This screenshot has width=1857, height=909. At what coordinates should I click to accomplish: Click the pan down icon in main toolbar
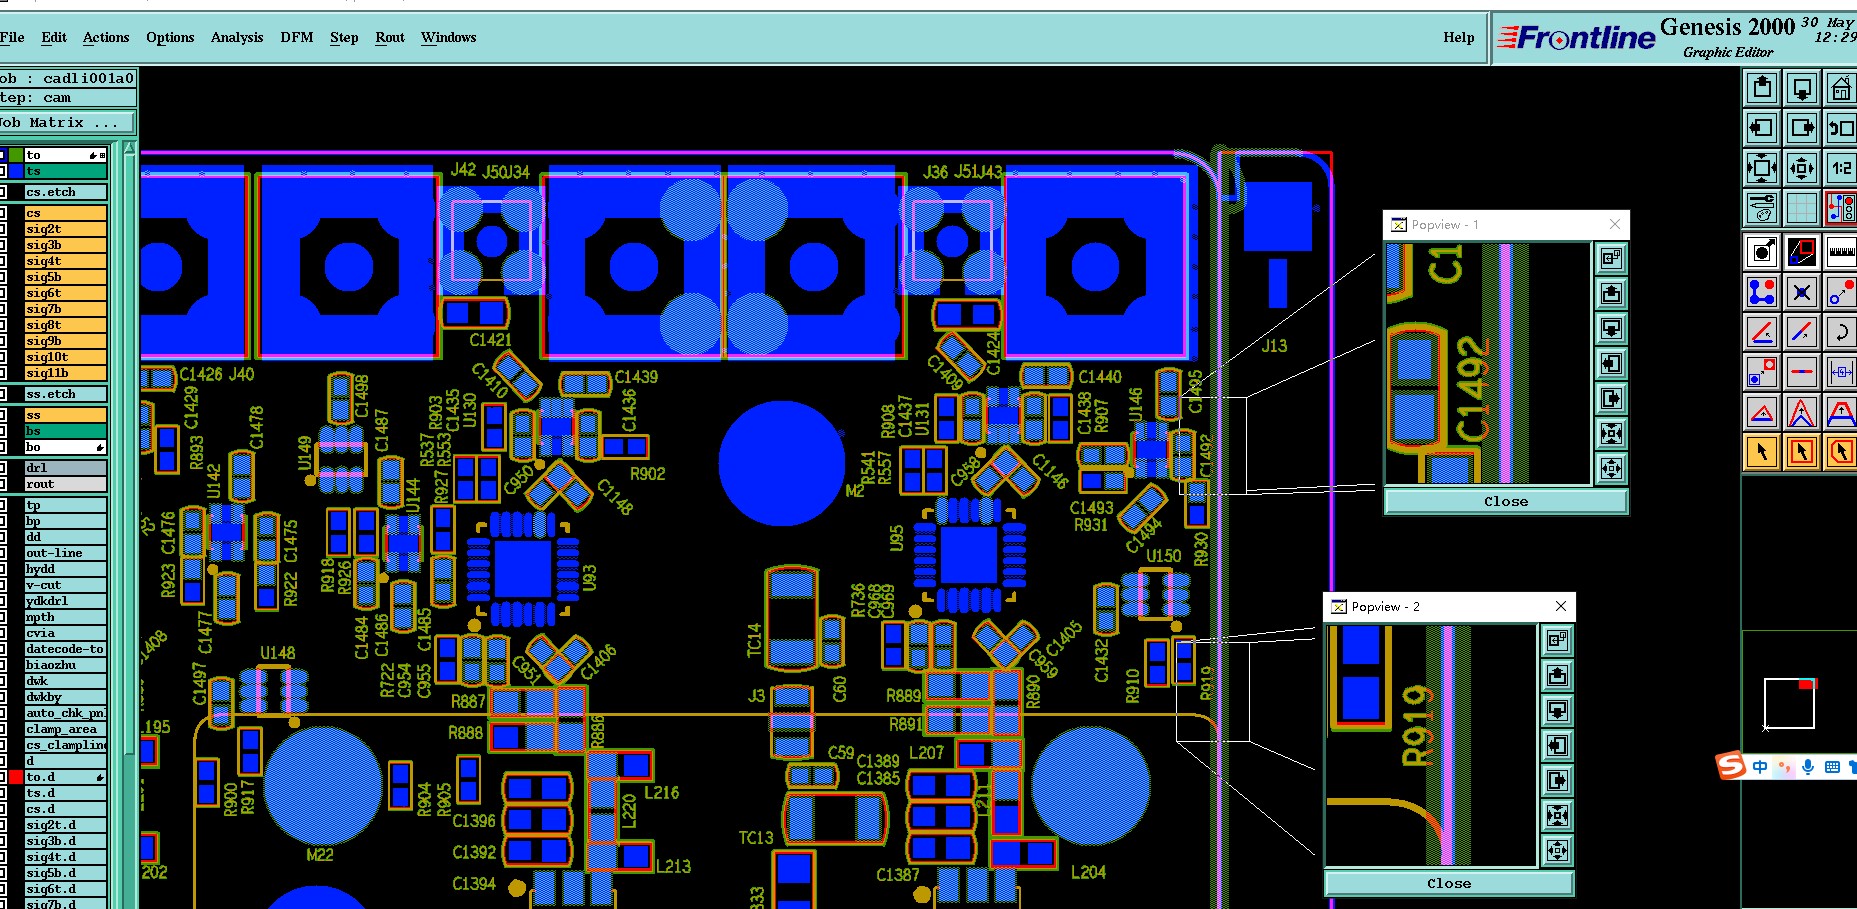tap(1802, 88)
